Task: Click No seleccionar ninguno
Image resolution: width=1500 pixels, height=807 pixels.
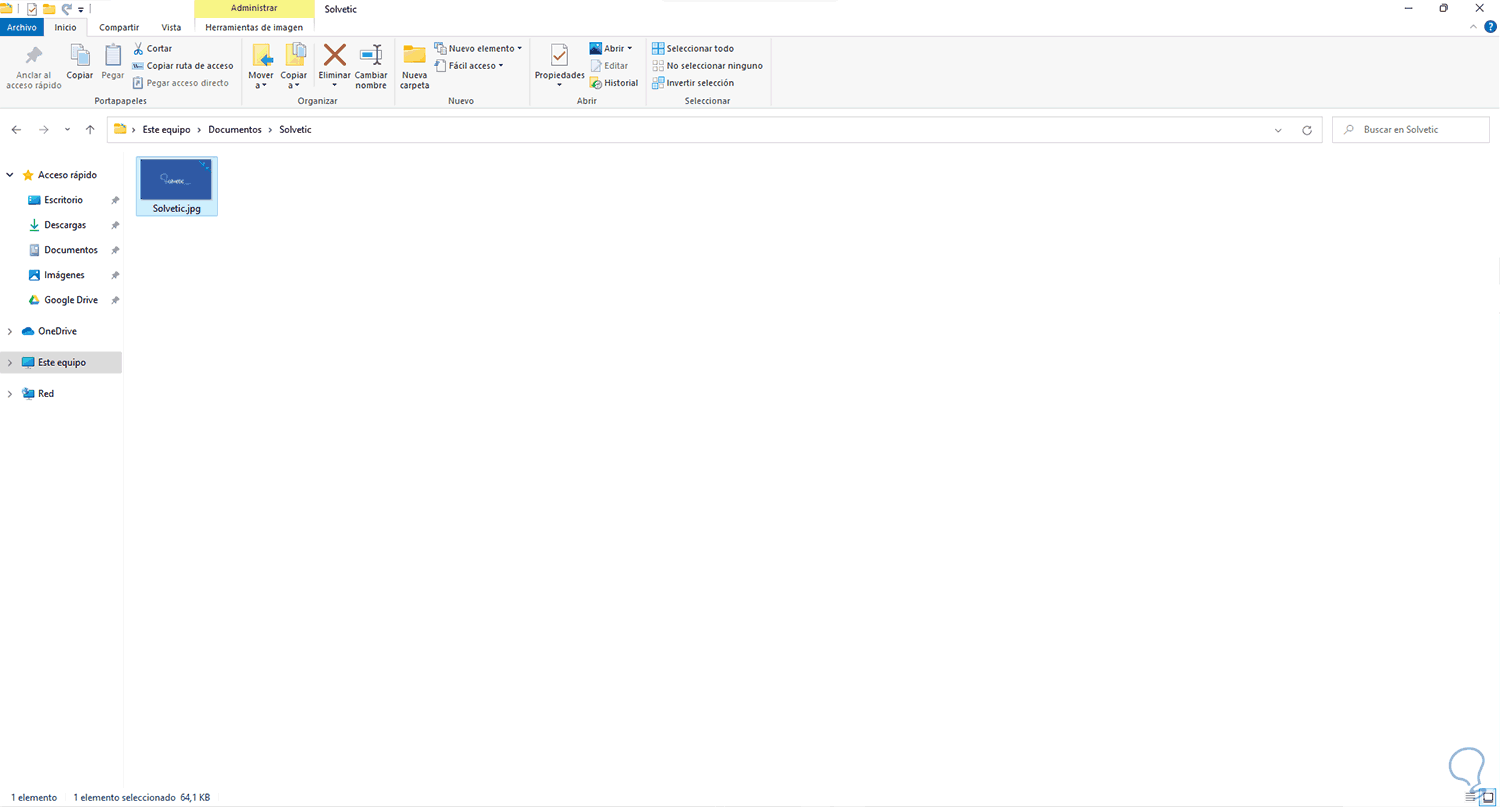Action: point(707,66)
